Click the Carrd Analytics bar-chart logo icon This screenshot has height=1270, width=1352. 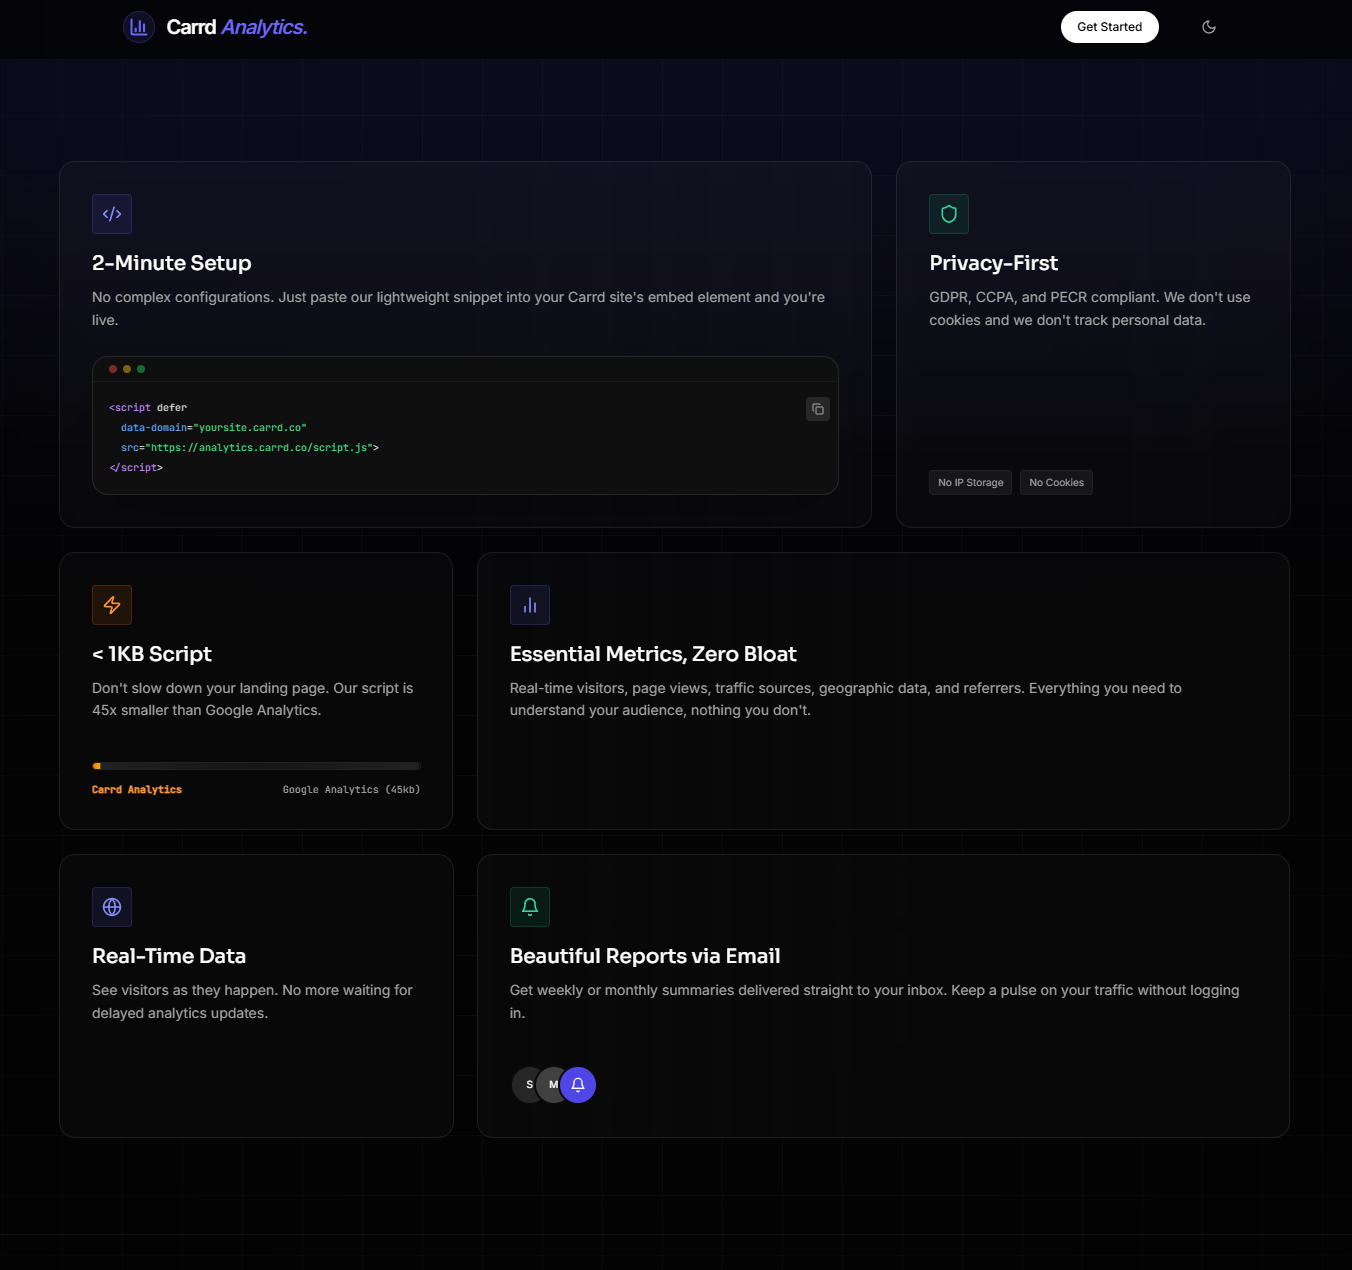tap(138, 27)
